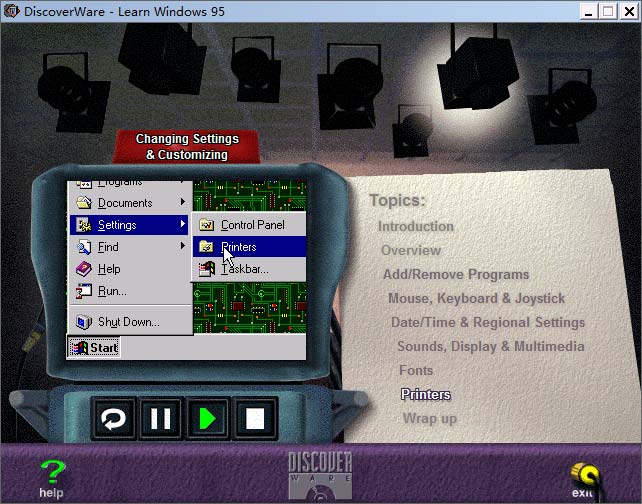Expand the Settings submenu arrow
642x504 pixels.
(183, 224)
